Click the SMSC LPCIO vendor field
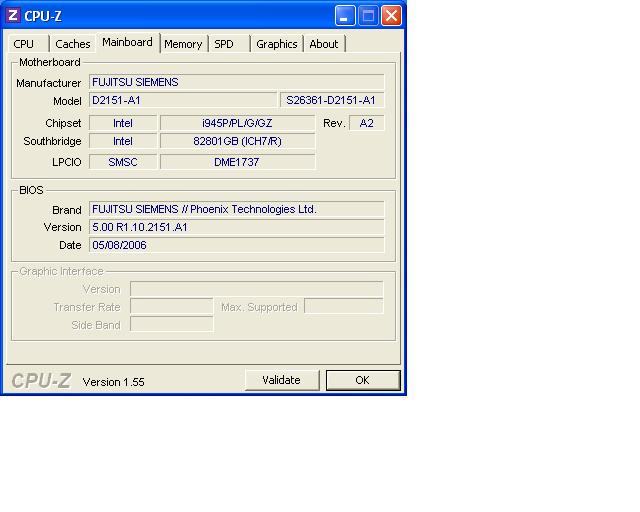 [x=123, y=162]
